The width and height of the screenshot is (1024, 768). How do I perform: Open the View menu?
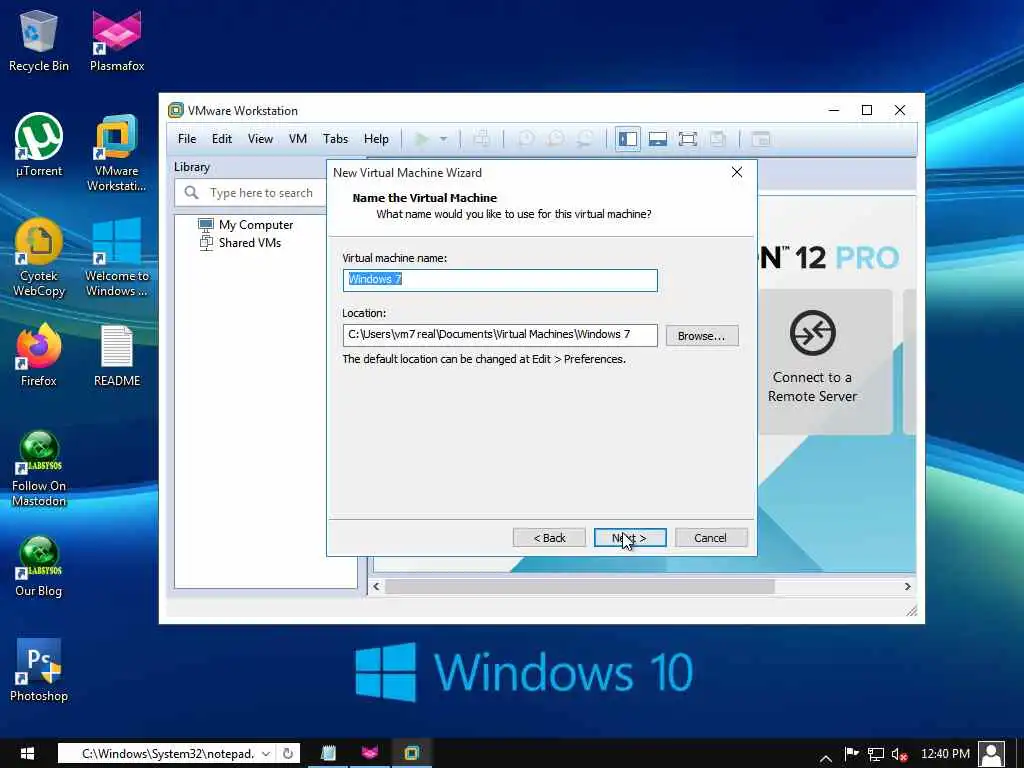(x=260, y=138)
